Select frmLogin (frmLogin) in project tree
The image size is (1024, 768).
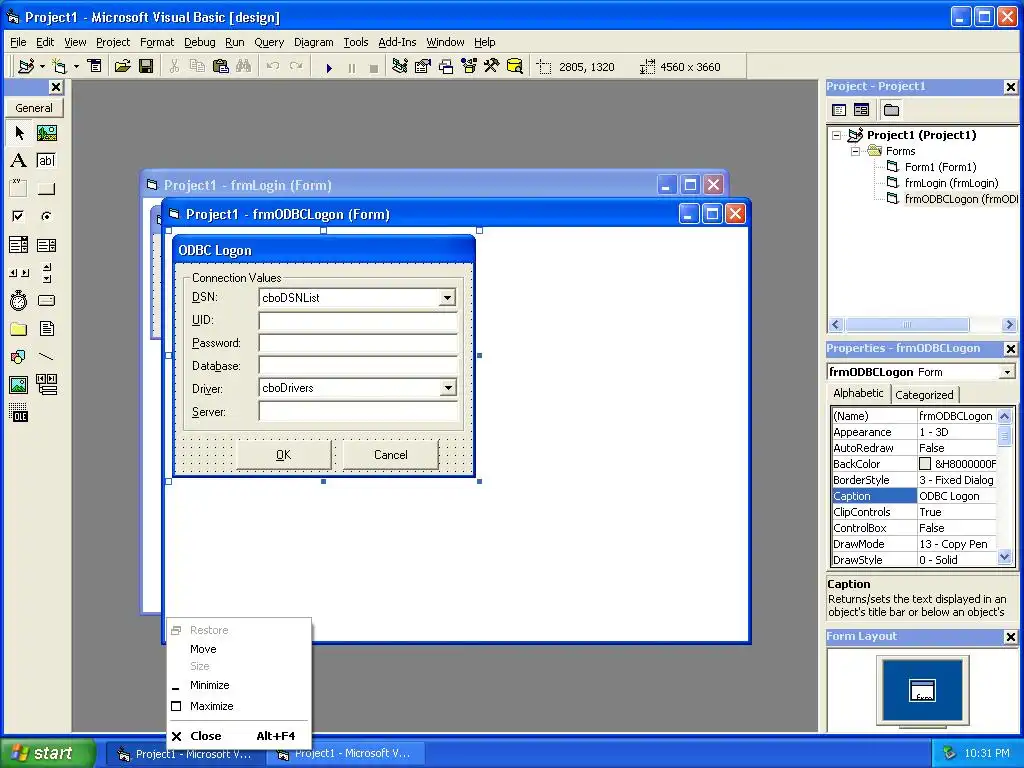(952, 183)
